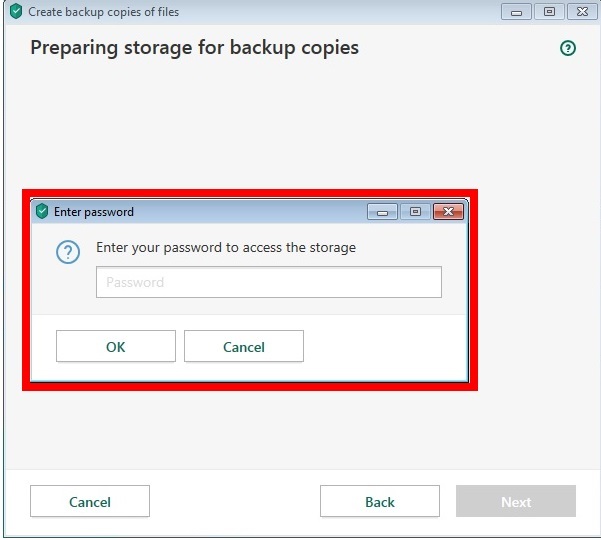Minimize the Enter password dialog
Image resolution: width=601 pixels, height=540 pixels.
382,212
